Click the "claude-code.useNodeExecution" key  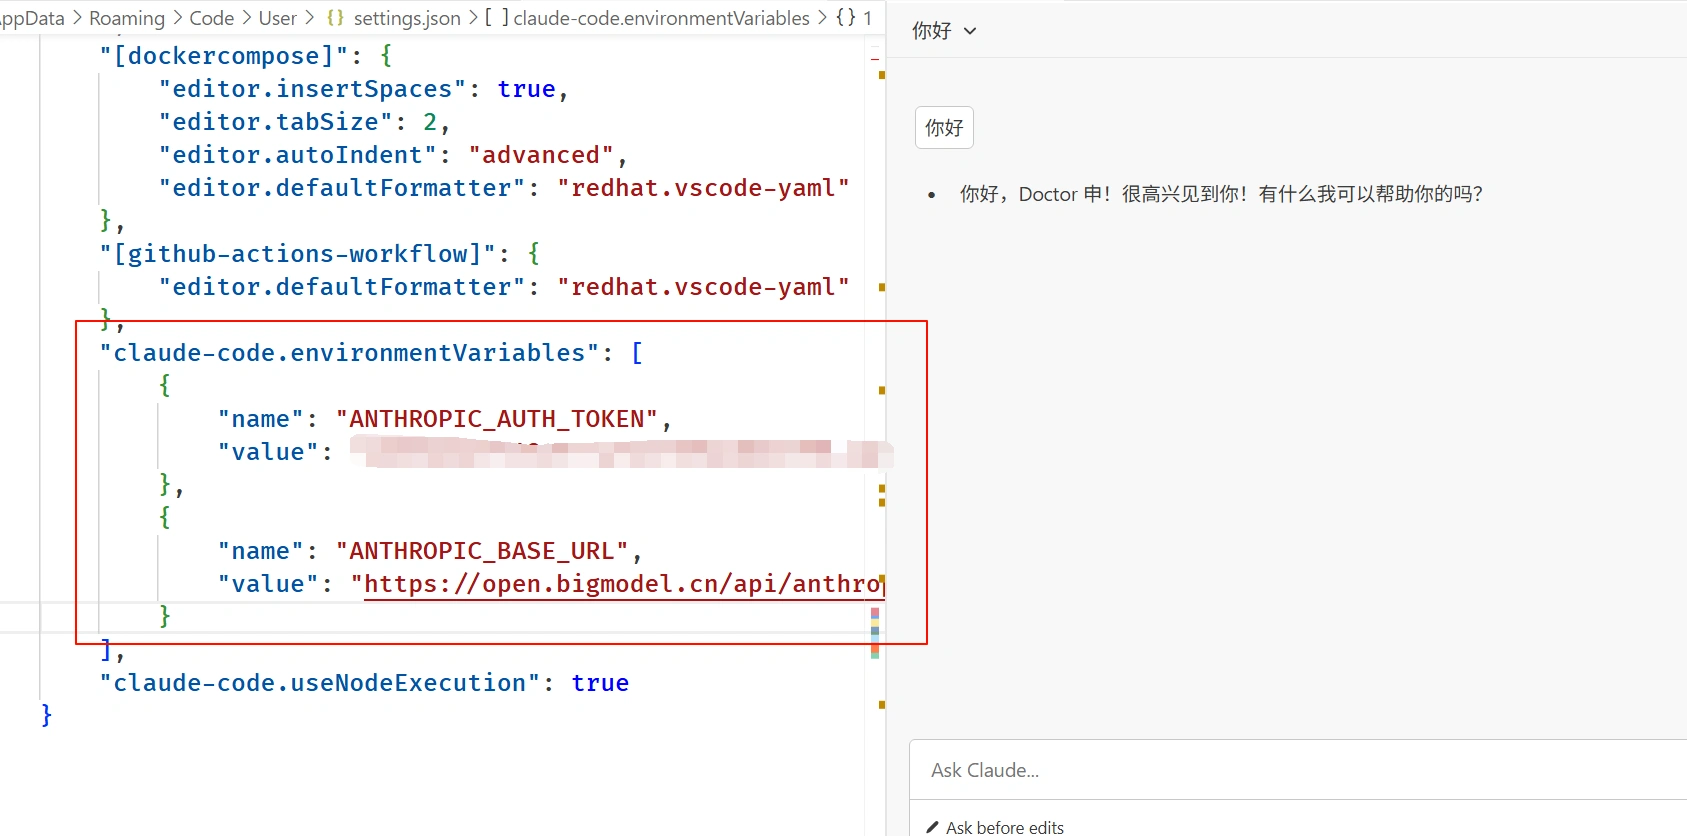pyautogui.click(x=319, y=683)
